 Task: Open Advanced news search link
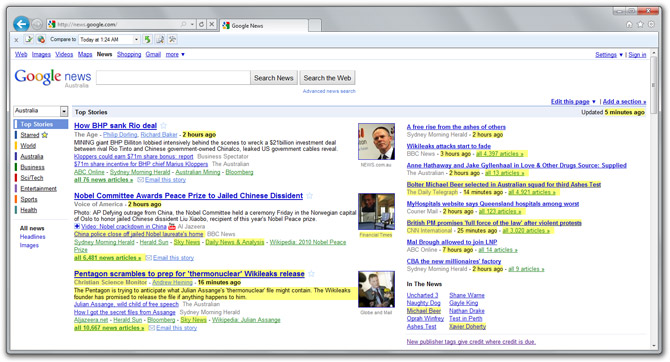click(x=329, y=91)
